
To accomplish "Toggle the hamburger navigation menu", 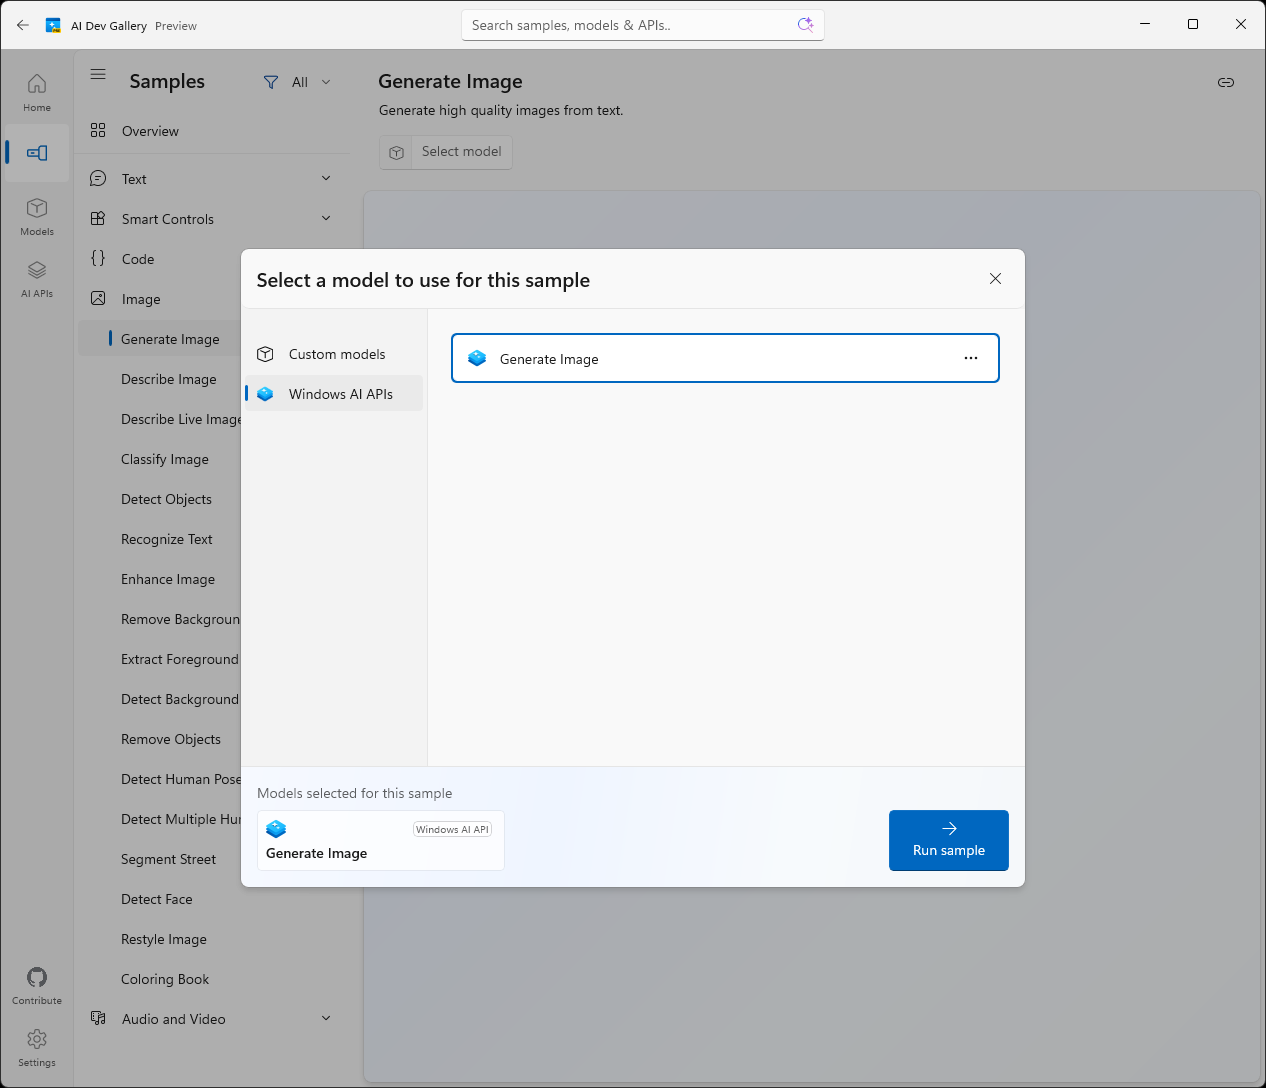I will 98,74.
